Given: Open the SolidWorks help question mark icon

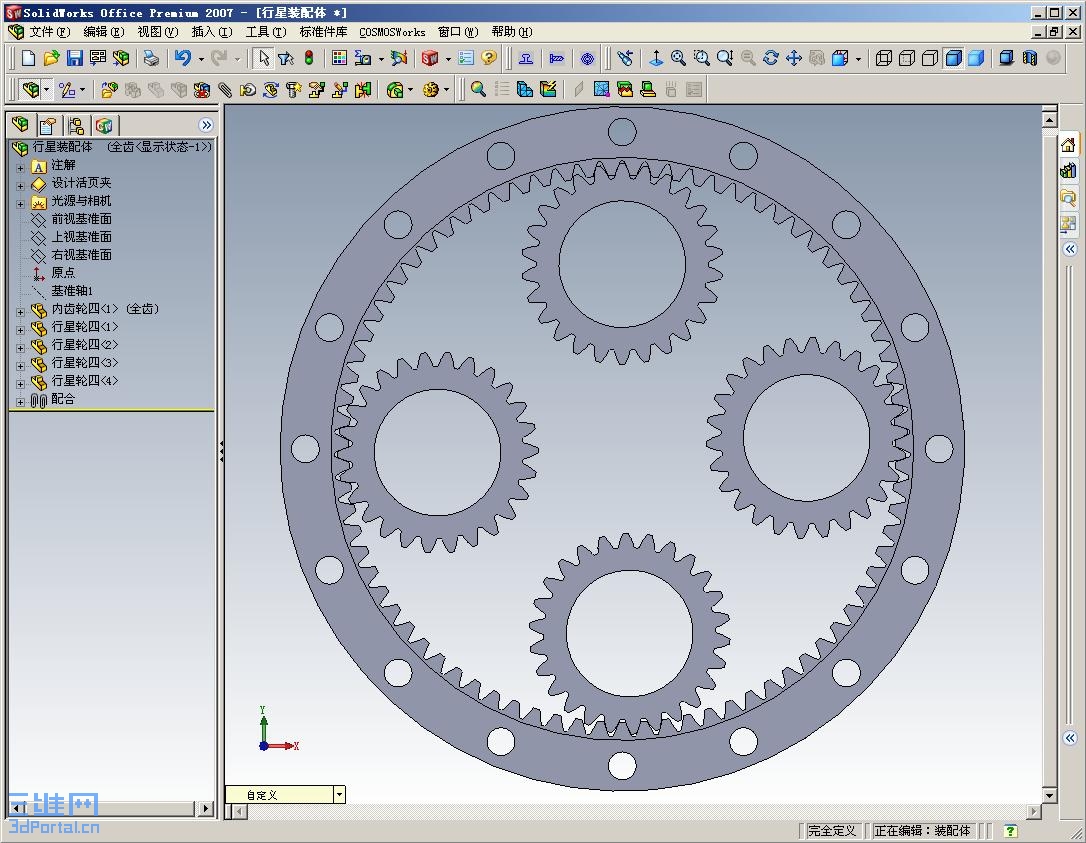Looking at the screenshot, I should [489, 58].
